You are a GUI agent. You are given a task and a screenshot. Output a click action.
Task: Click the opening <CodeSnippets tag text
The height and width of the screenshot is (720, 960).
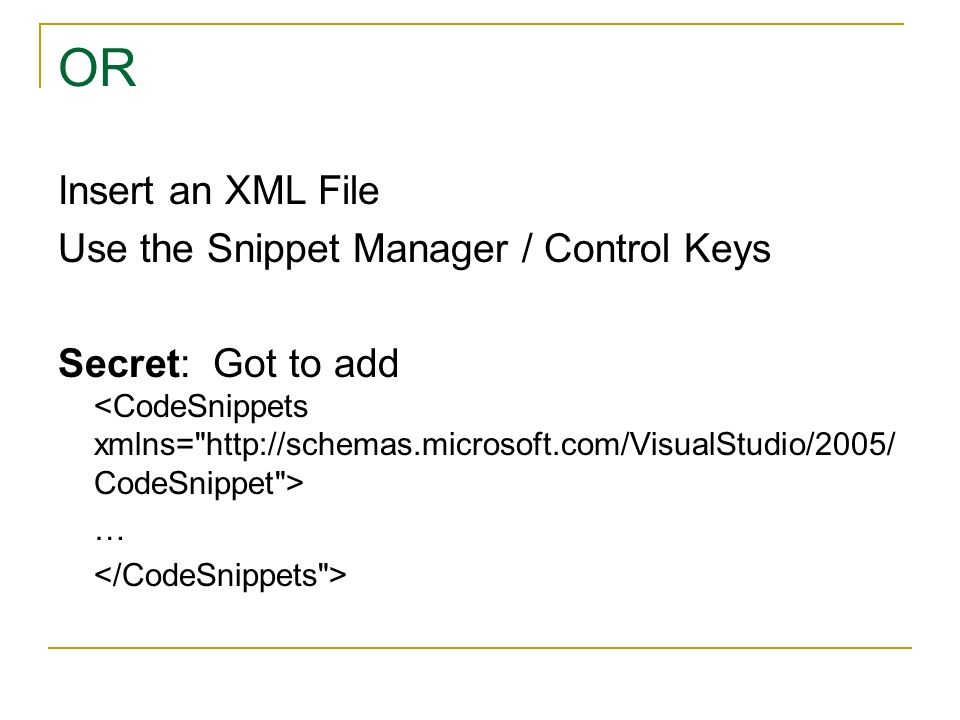click(201, 407)
